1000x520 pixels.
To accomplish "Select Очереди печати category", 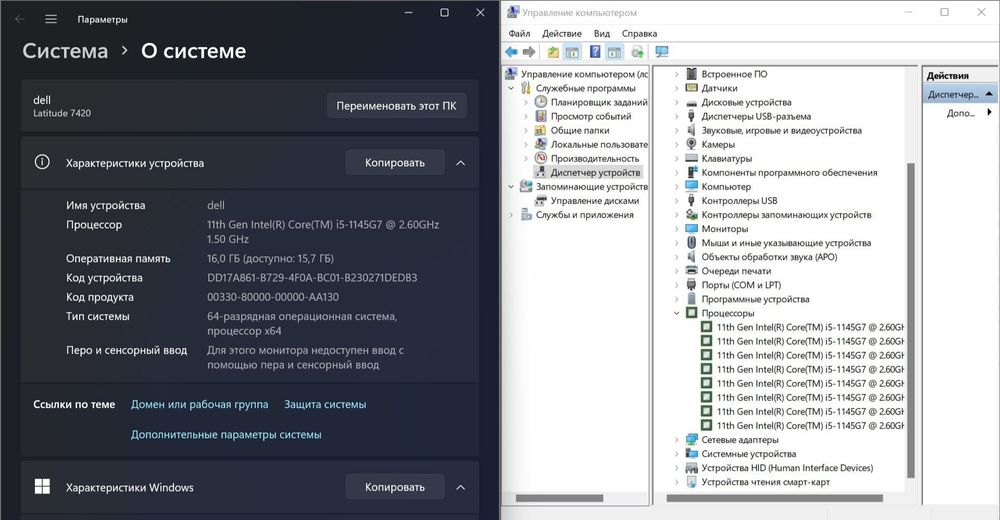I will [x=736, y=271].
